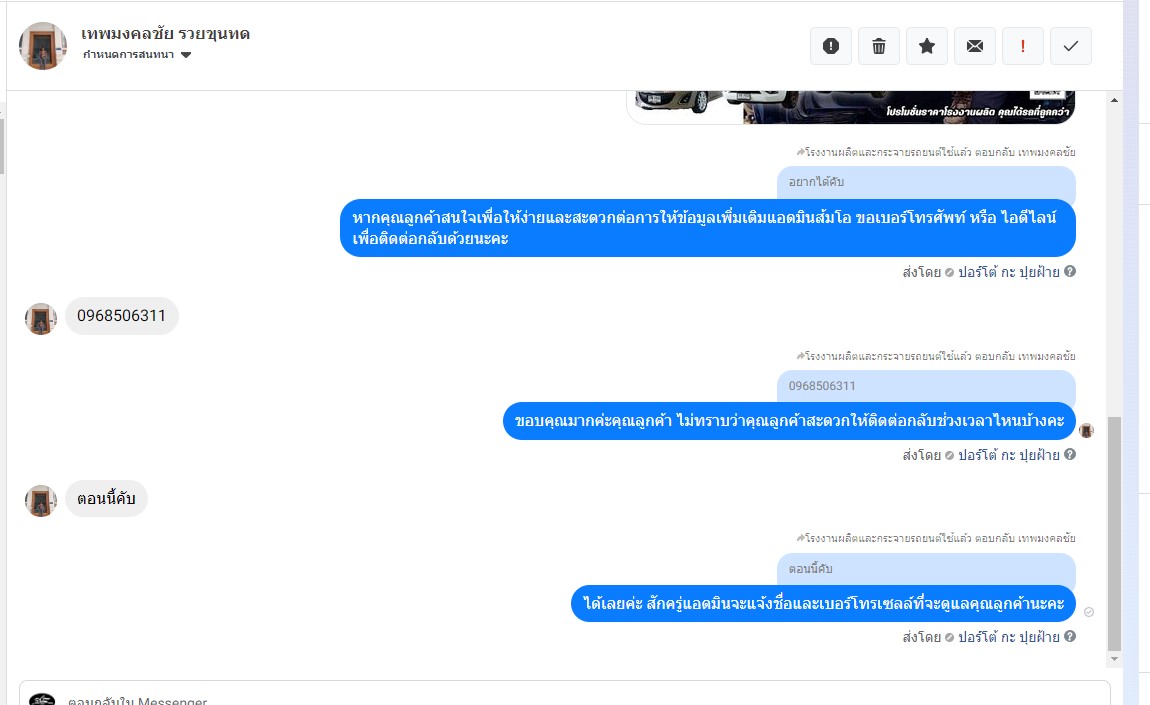Click customer avatar next to phone number

point(41,319)
